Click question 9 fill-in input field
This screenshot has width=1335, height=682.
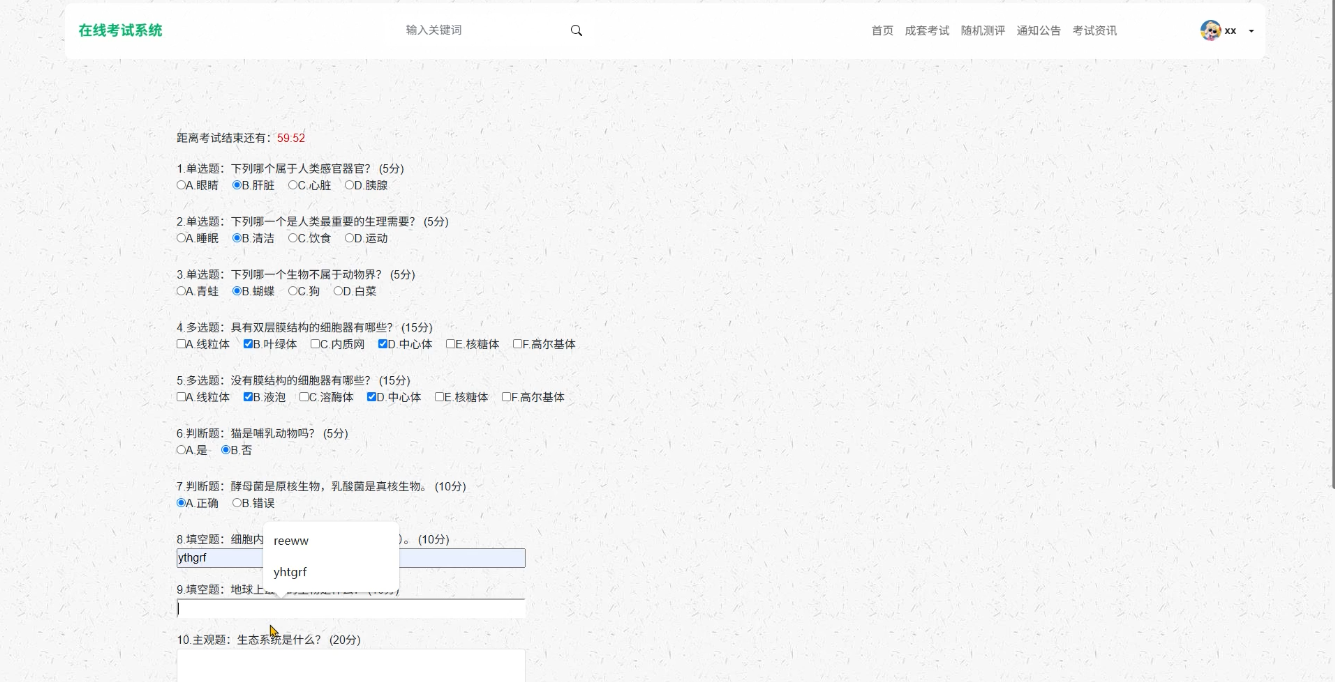click(351, 608)
